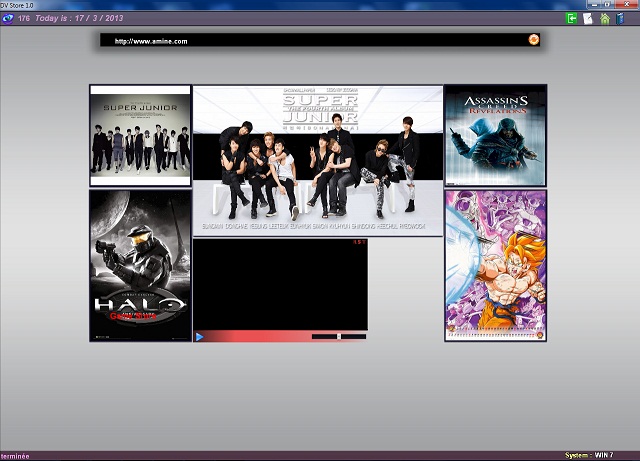Click the green exit arrow icon
The image size is (640, 461).
pyautogui.click(x=571, y=18)
